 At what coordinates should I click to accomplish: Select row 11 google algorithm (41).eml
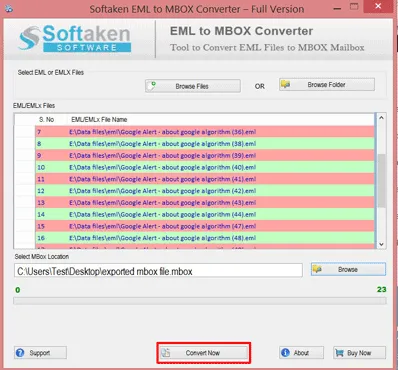[205, 179]
